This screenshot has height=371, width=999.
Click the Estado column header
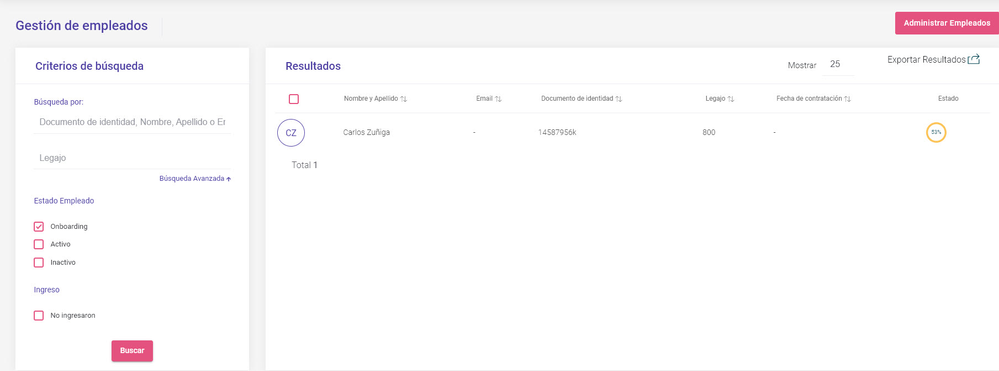tap(948, 99)
